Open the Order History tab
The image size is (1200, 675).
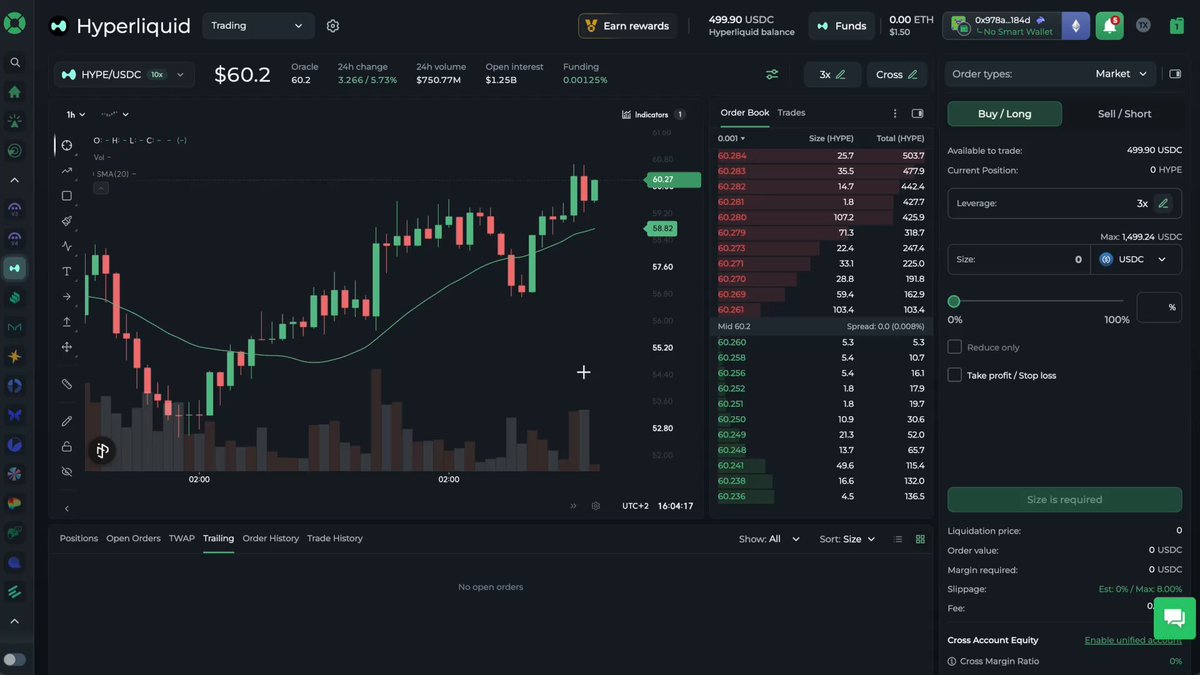coord(271,539)
